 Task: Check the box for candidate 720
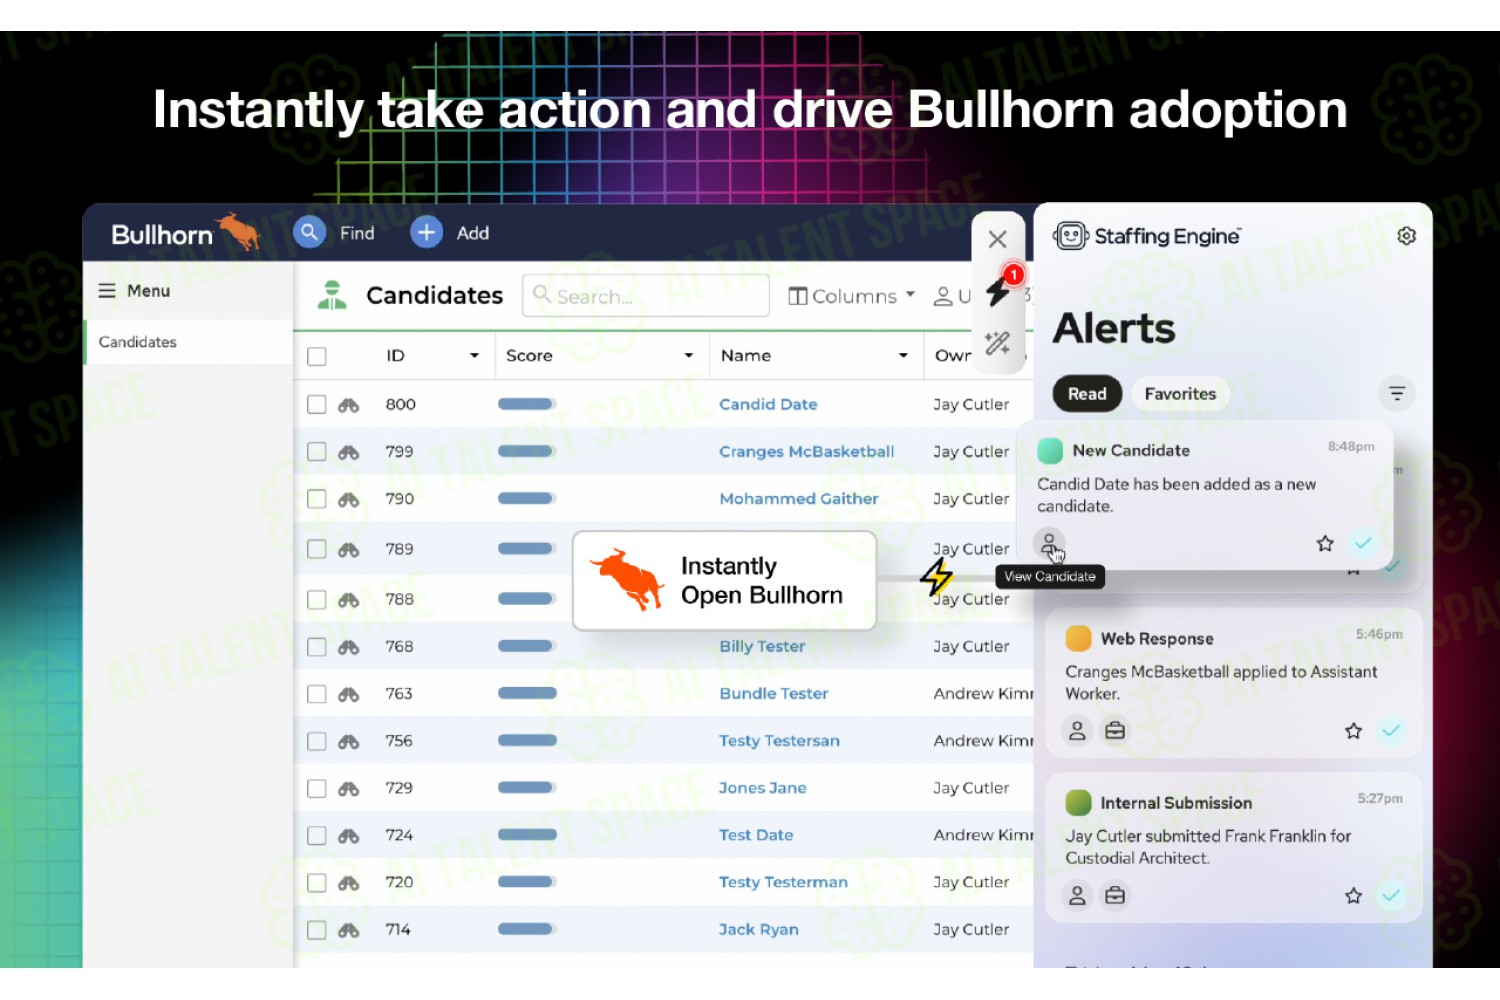tap(317, 883)
